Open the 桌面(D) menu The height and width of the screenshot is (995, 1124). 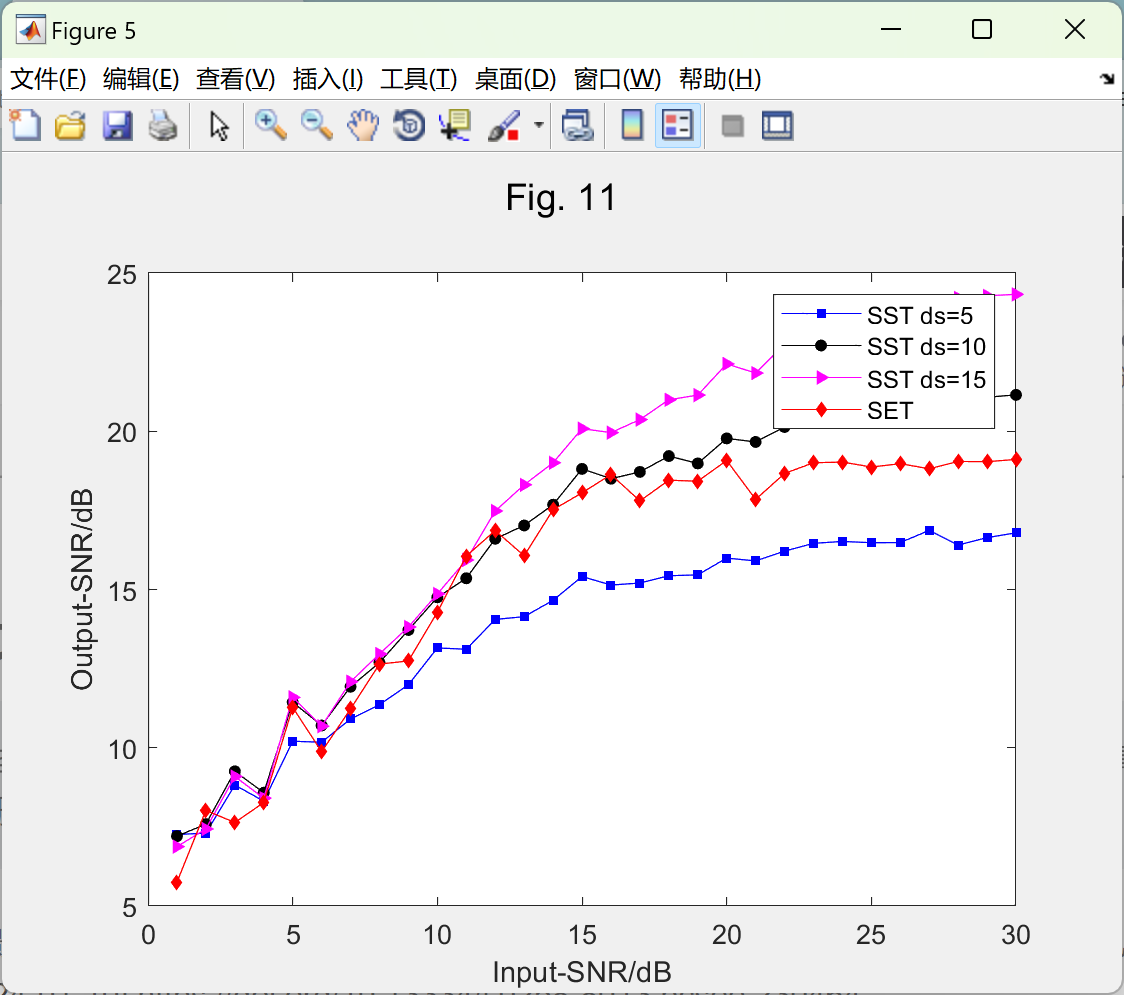pyautogui.click(x=515, y=79)
